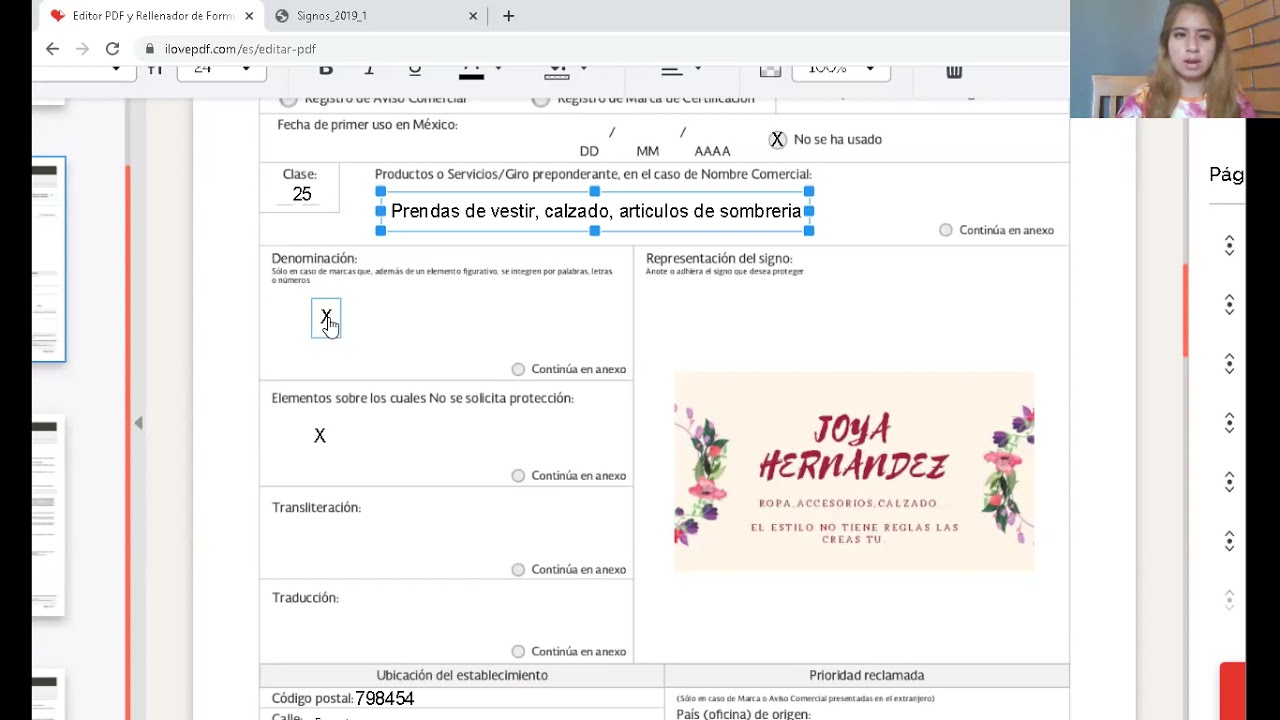Screen dimensions: 1280x720
Task: Toggle italic text formatting
Action: click(369, 69)
